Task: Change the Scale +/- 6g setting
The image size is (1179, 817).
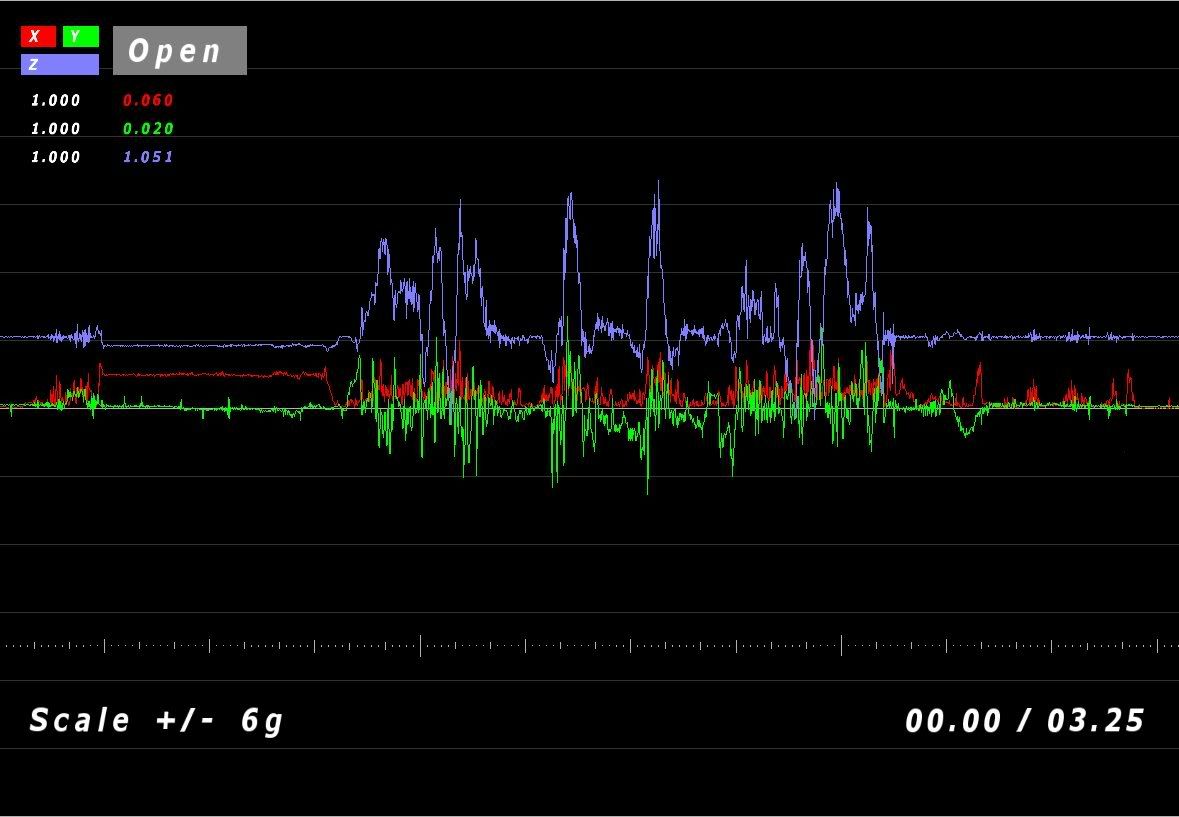Action: click(x=157, y=720)
